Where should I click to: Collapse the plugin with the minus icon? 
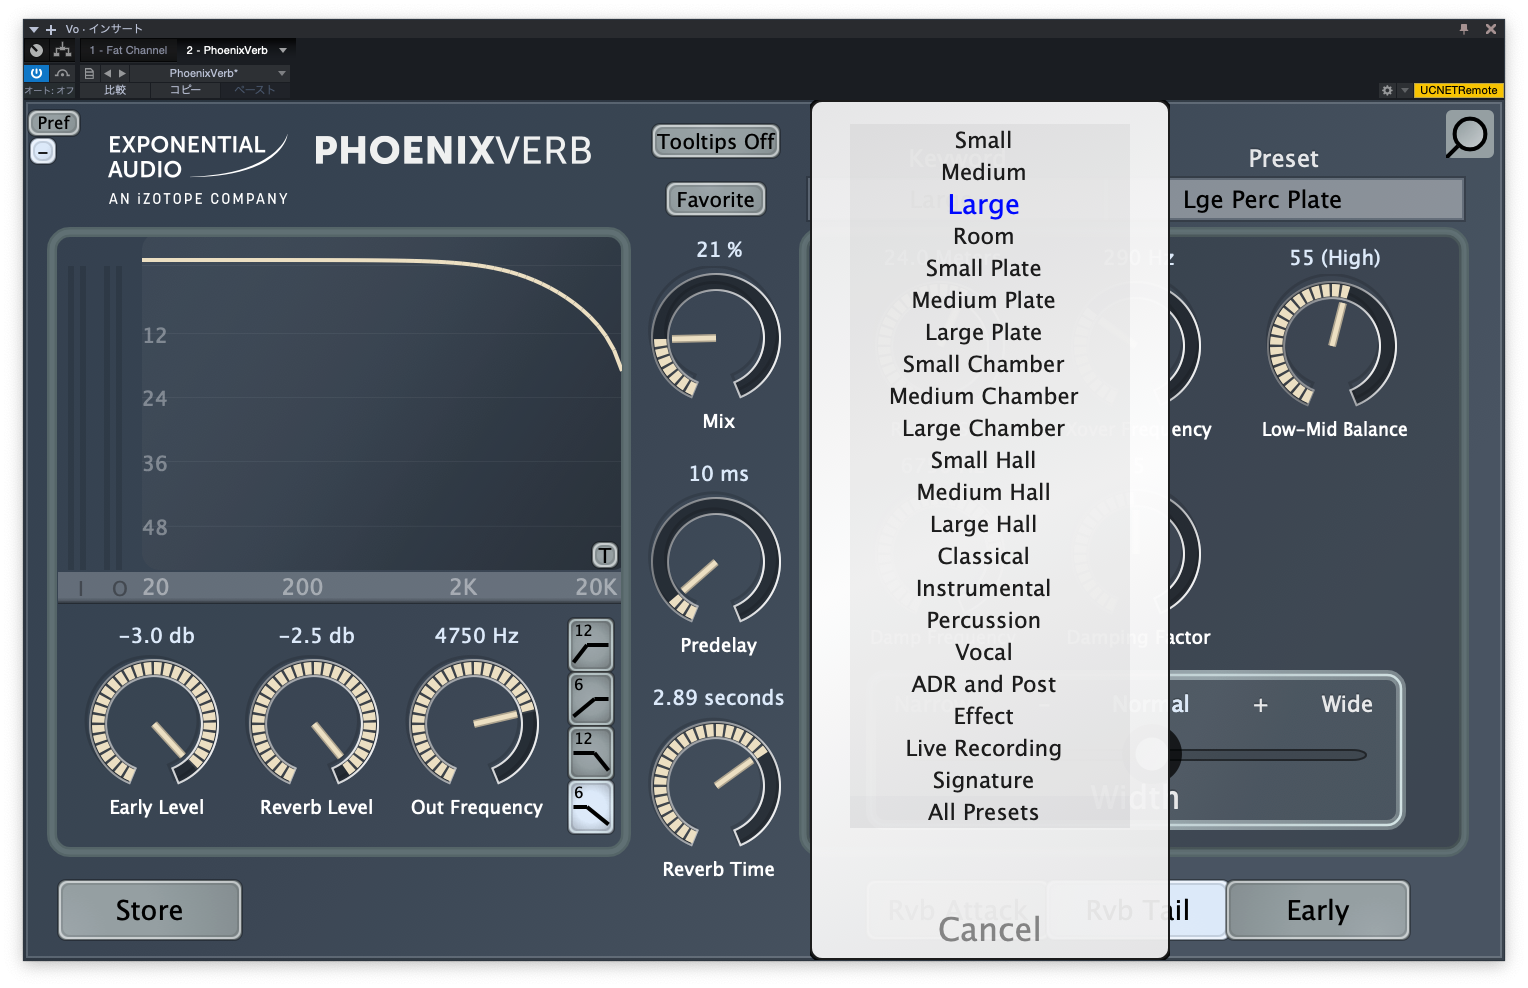click(43, 152)
